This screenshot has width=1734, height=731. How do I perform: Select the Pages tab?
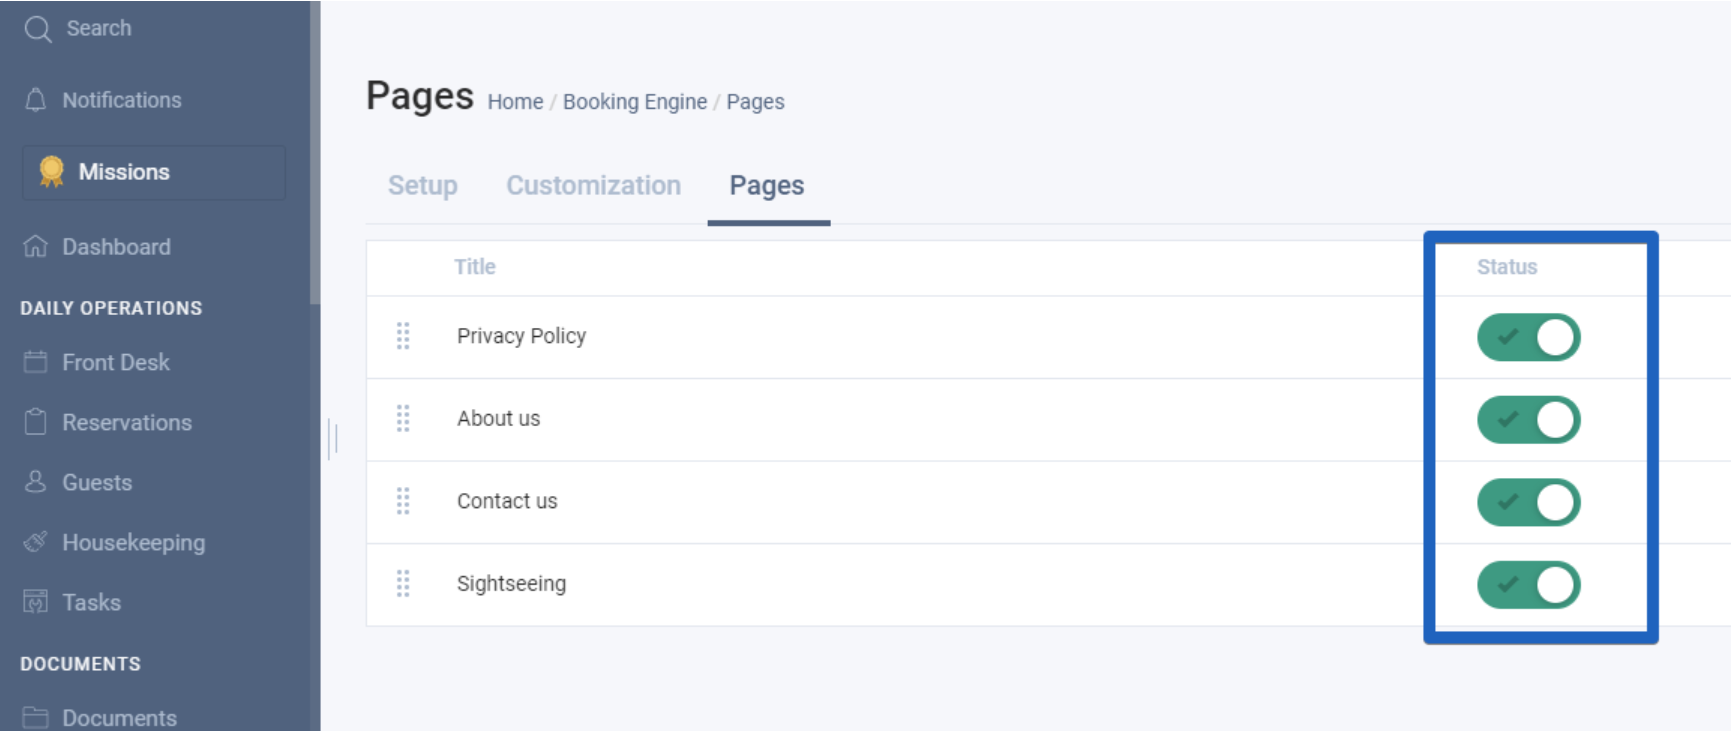point(767,186)
